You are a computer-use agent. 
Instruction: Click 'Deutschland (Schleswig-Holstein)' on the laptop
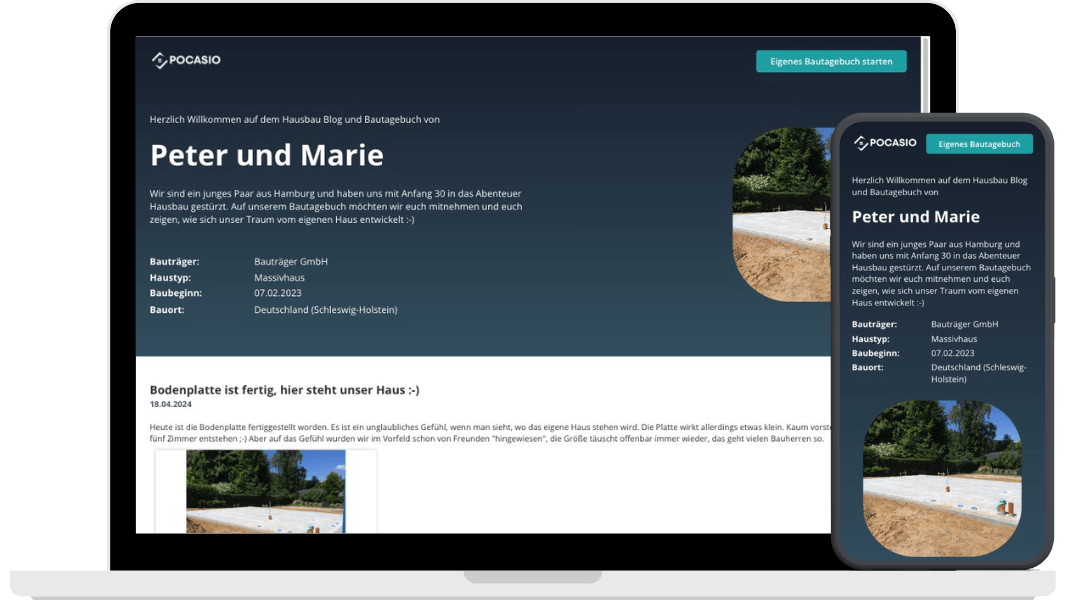pyautogui.click(x=326, y=310)
